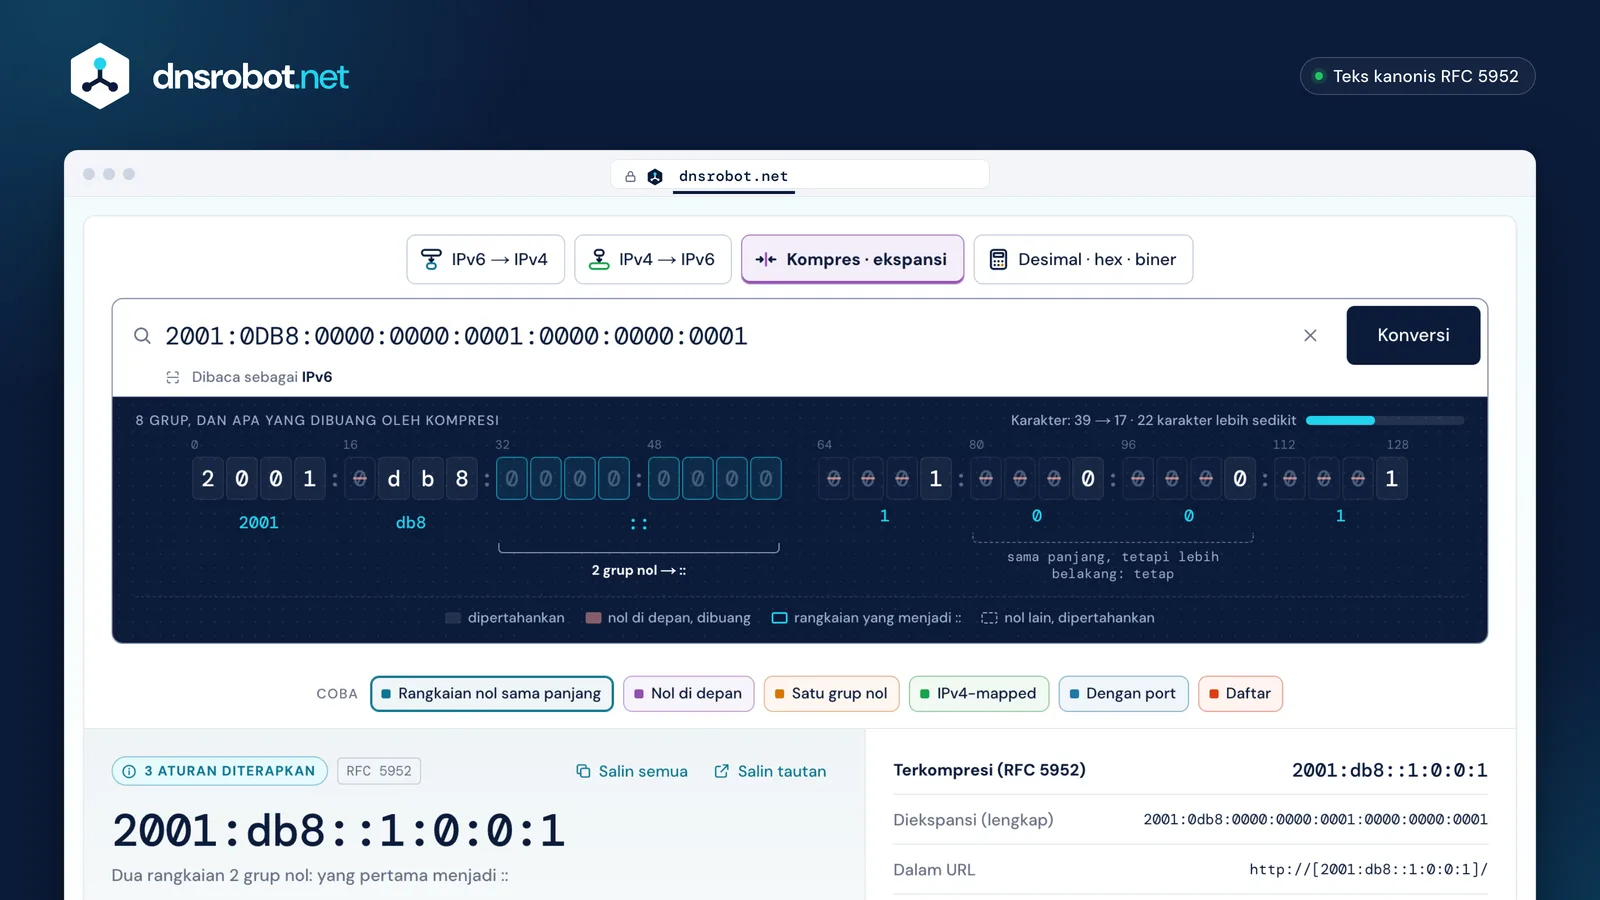Screen dimensions: 1600x900
Task: Switch to IPv4 → IPv6 tab
Action: click(653, 260)
